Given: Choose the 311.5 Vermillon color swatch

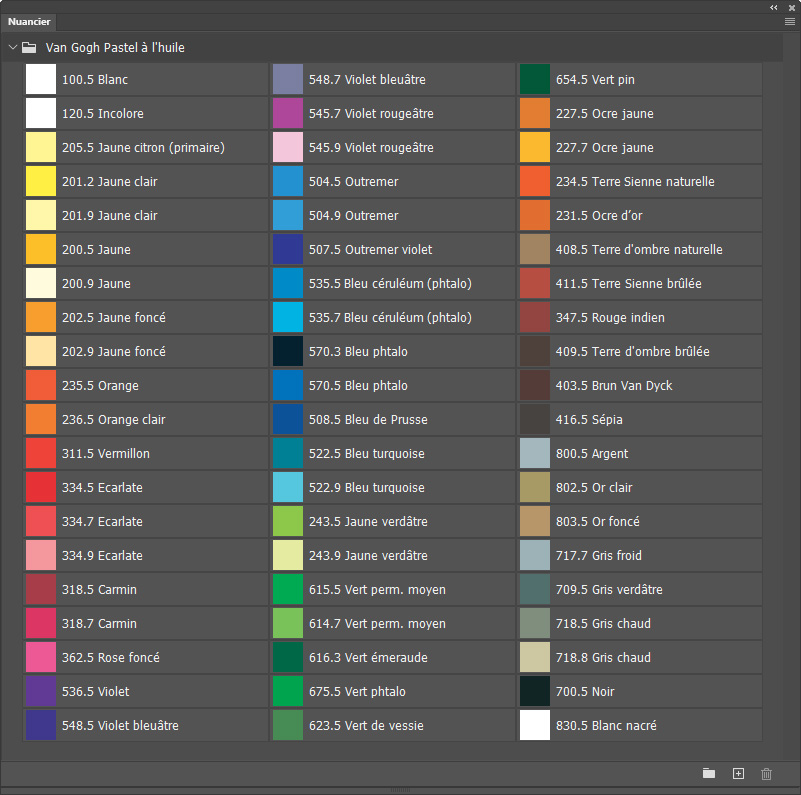Looking at the screenshot, I should coord(41,453).
